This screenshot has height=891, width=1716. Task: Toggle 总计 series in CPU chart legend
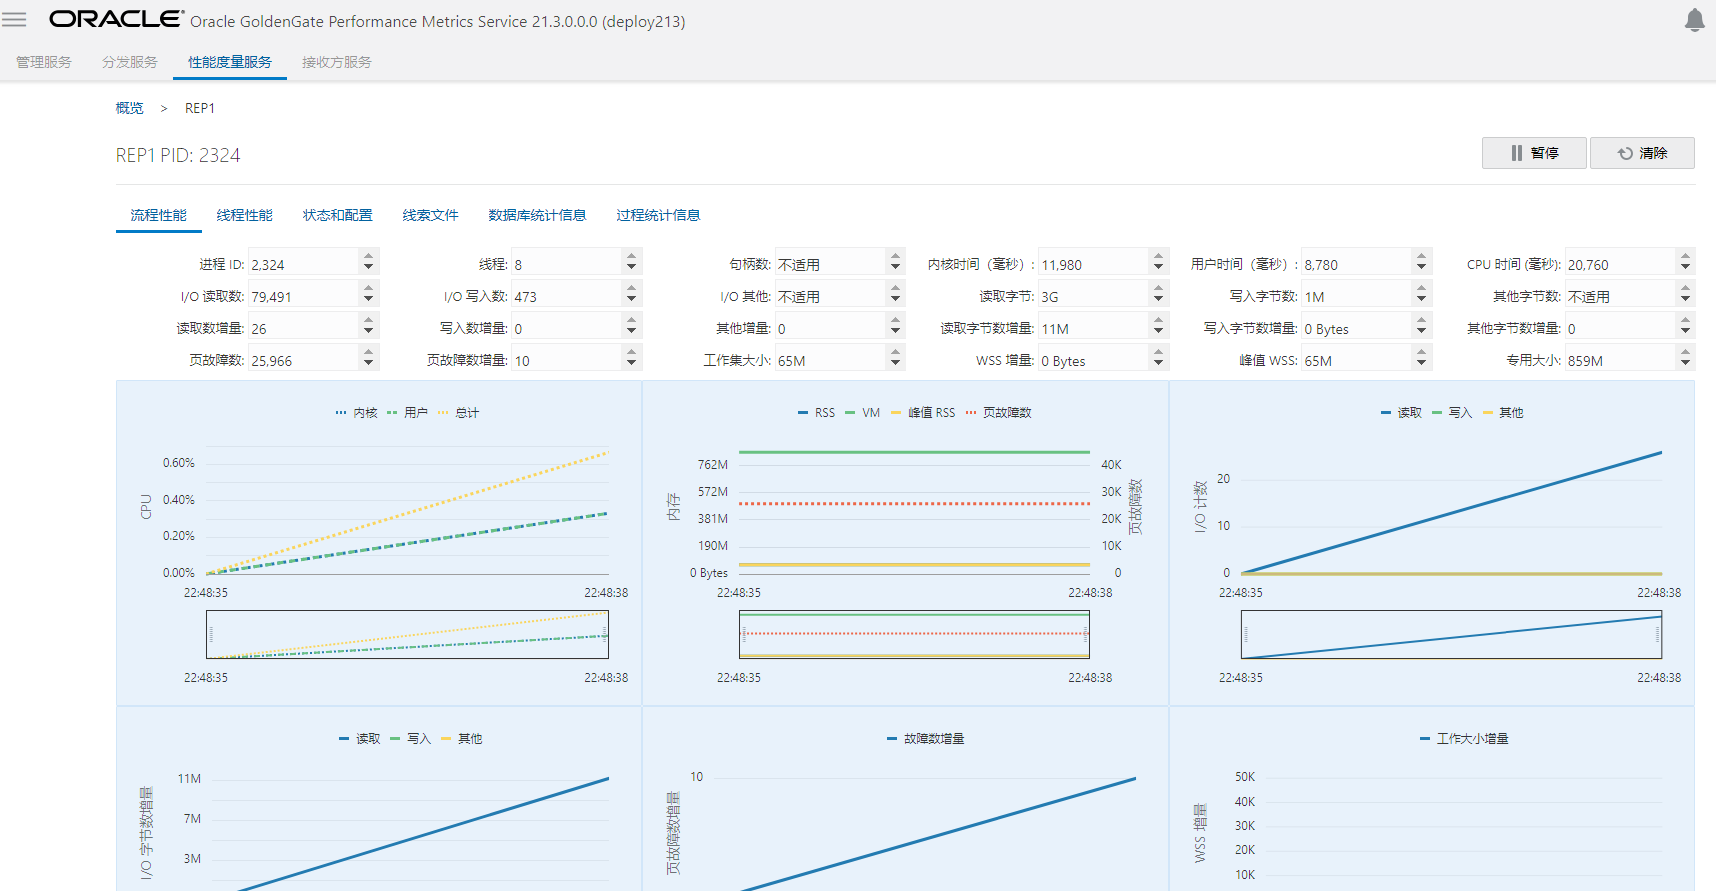coord(458,413)
